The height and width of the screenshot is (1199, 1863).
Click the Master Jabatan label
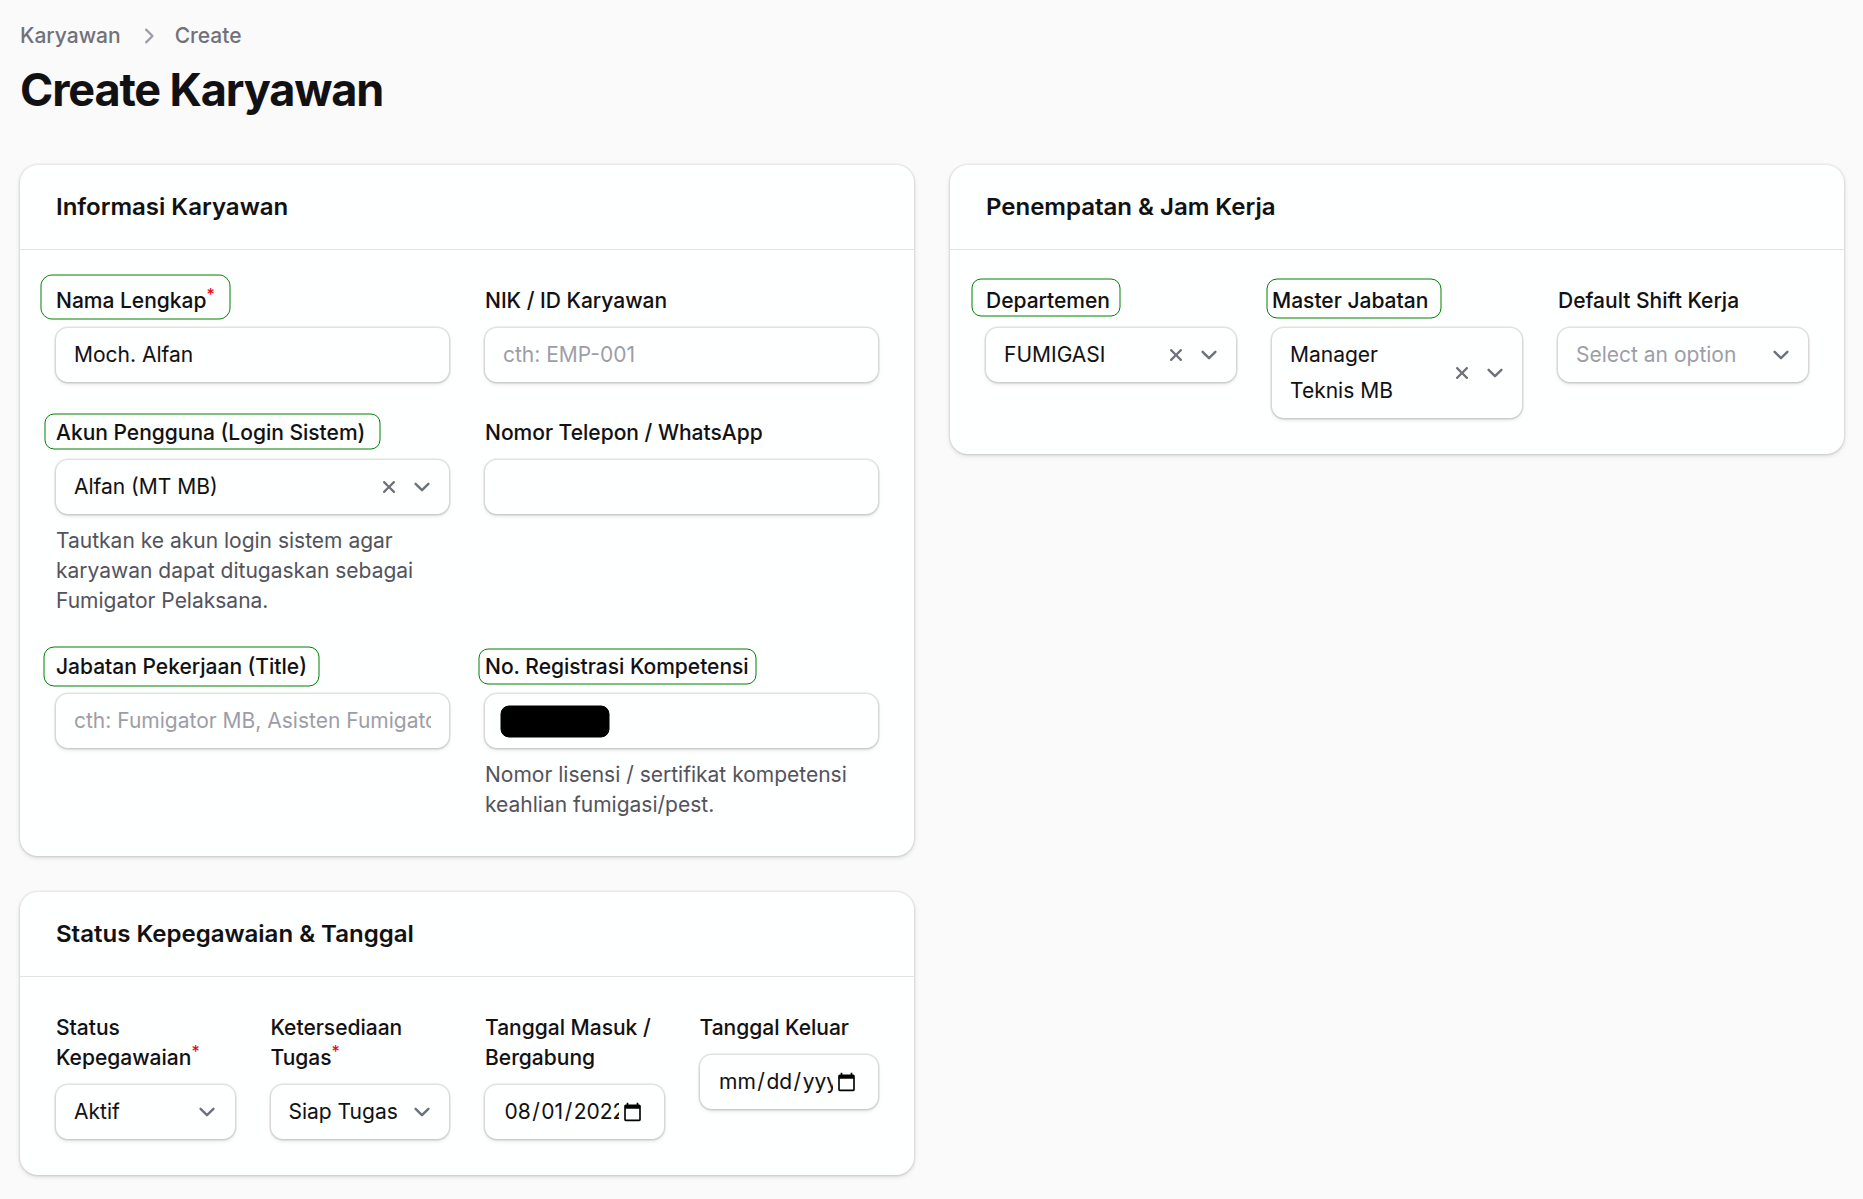[1350, 300]
